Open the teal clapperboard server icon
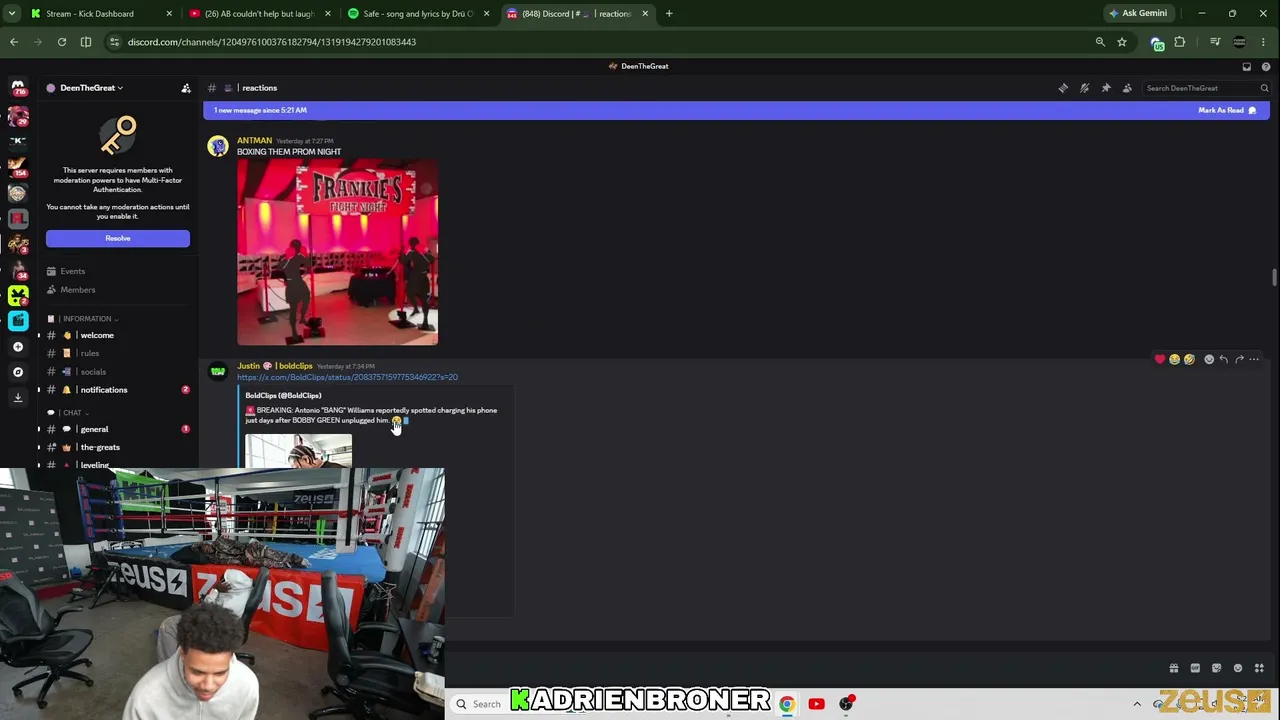 18,321
